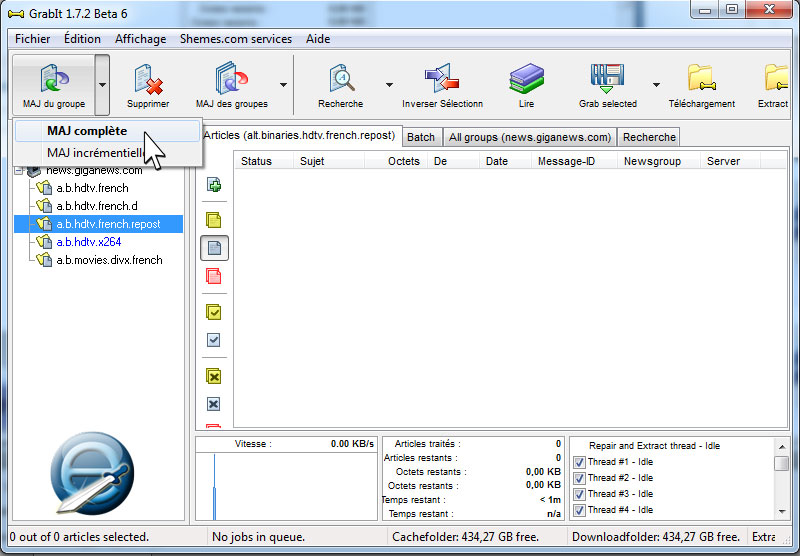This screenshot has height=556, width=800.
Task: Click the blue checkmark select icon
Action: [x=214, y=340]
